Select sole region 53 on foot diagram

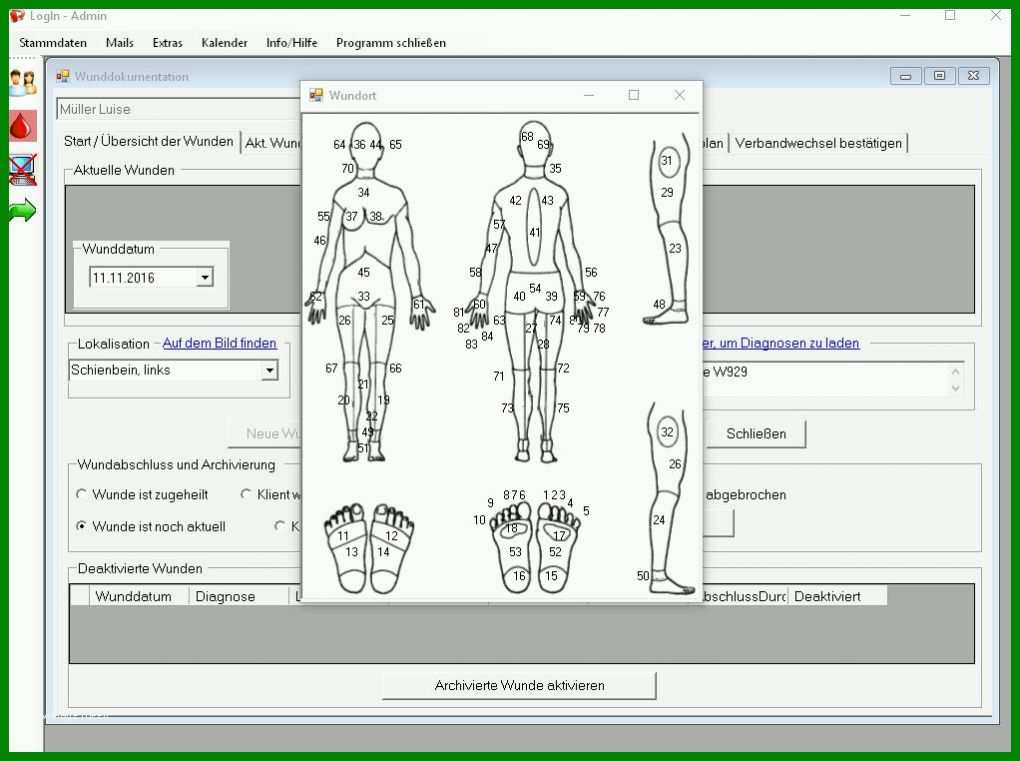516,552
